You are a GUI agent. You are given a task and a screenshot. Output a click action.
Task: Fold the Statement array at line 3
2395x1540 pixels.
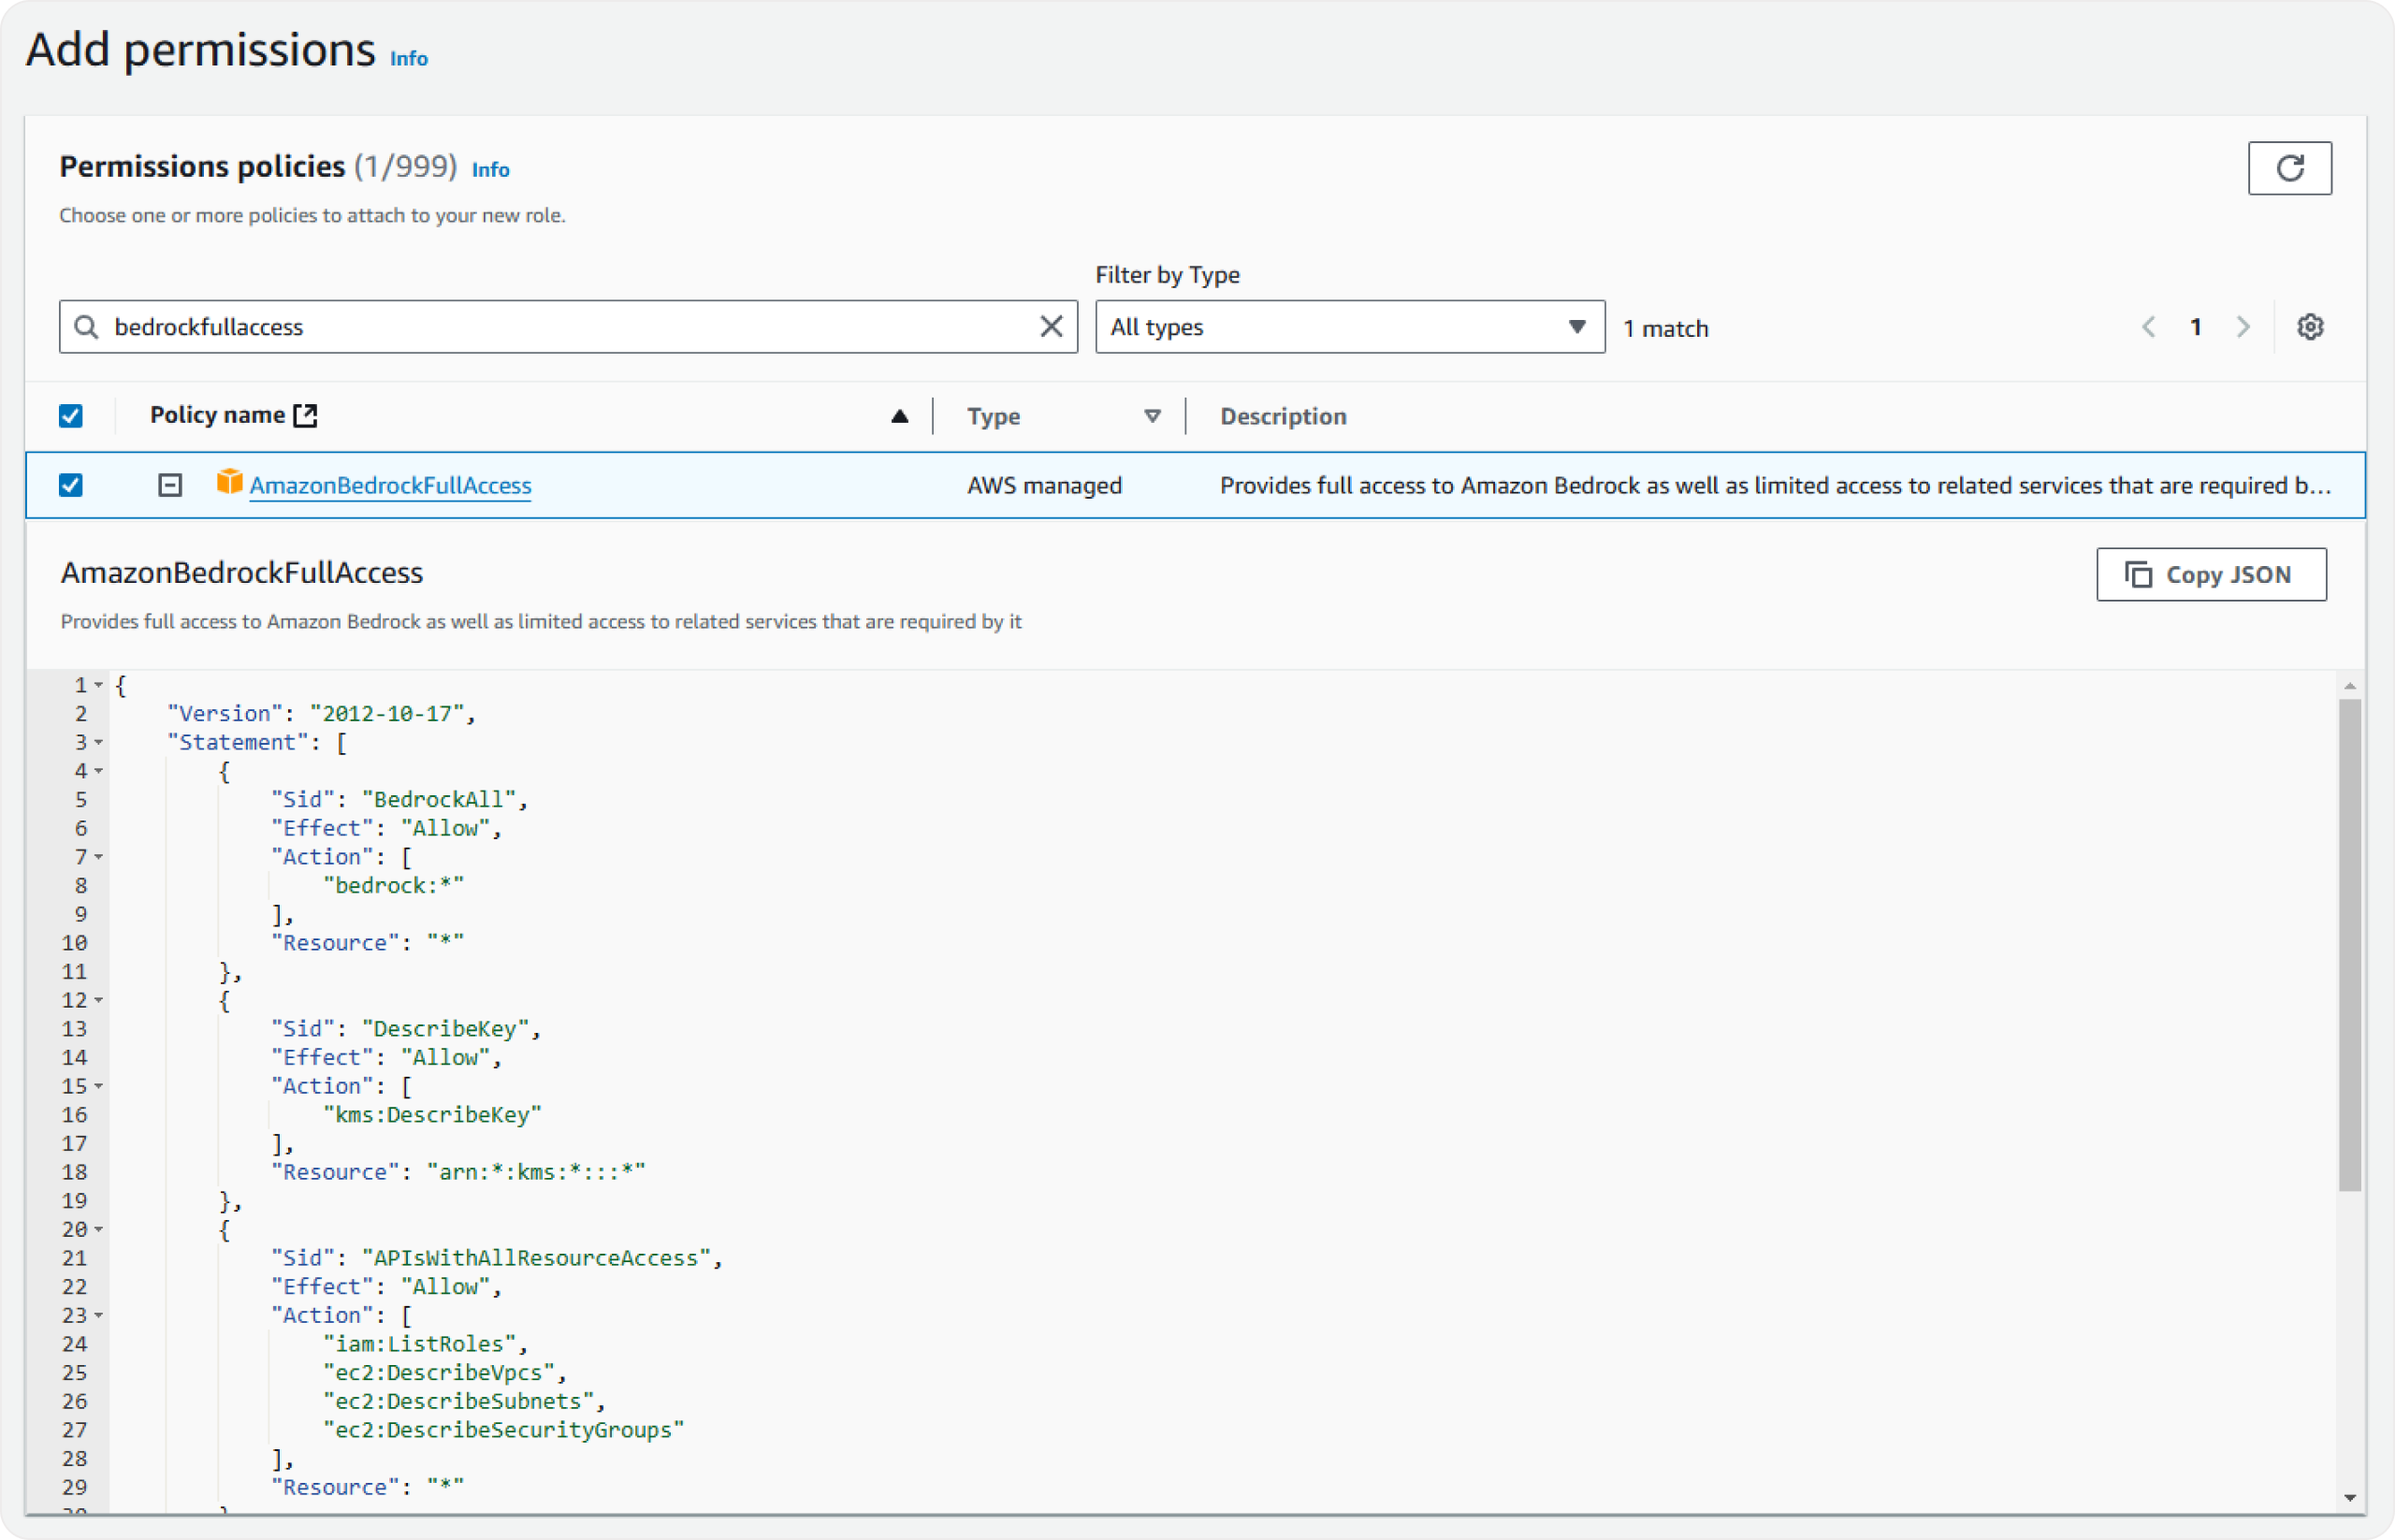click(x=98, y=742)
